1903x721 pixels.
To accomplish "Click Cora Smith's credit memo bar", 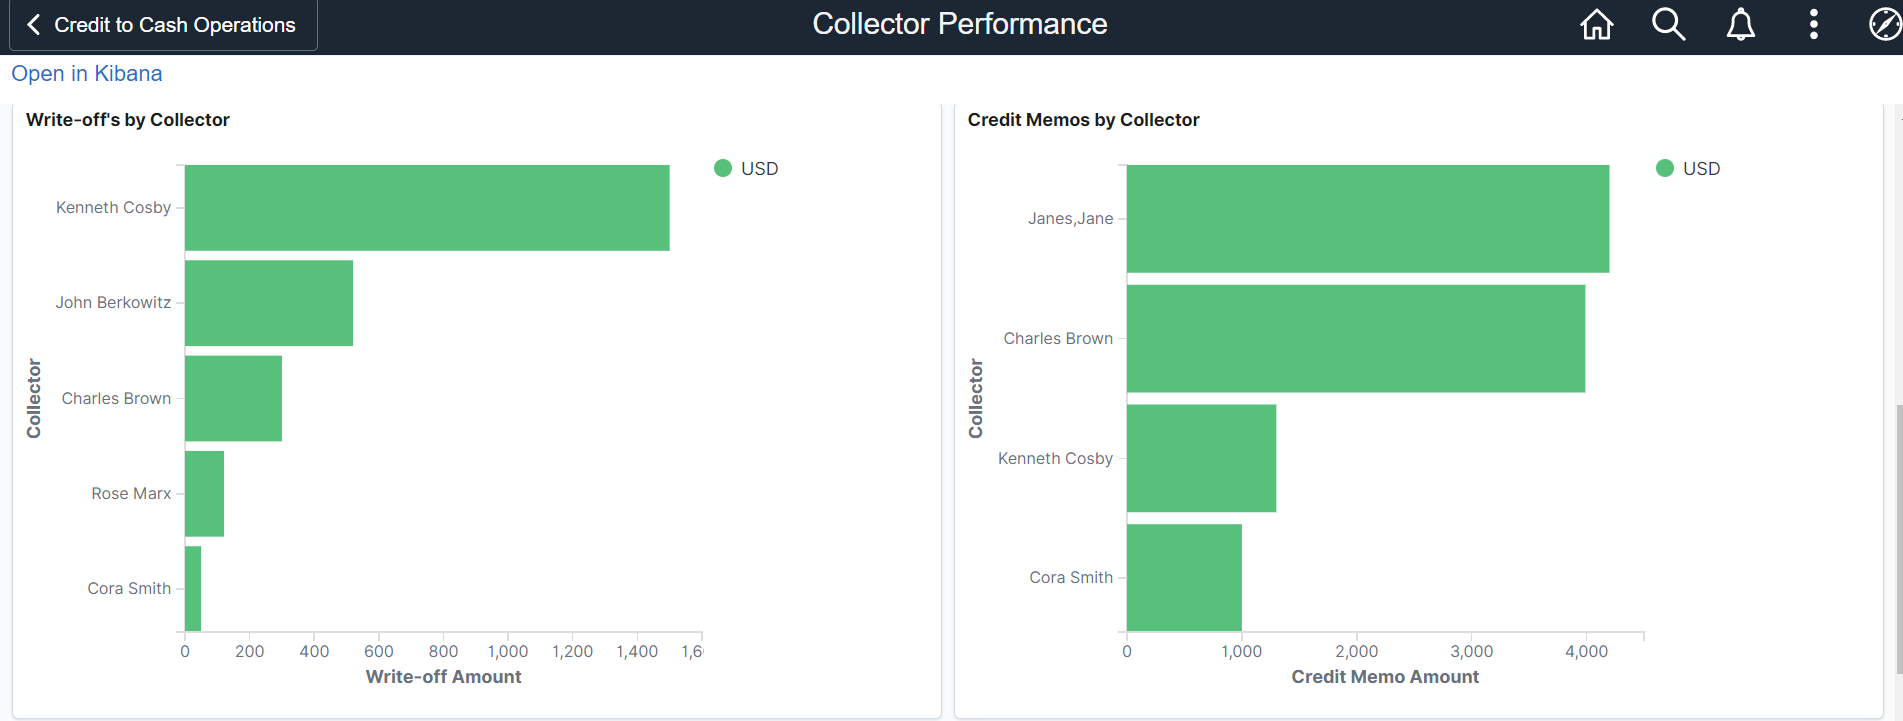I will click(1184, 578).
